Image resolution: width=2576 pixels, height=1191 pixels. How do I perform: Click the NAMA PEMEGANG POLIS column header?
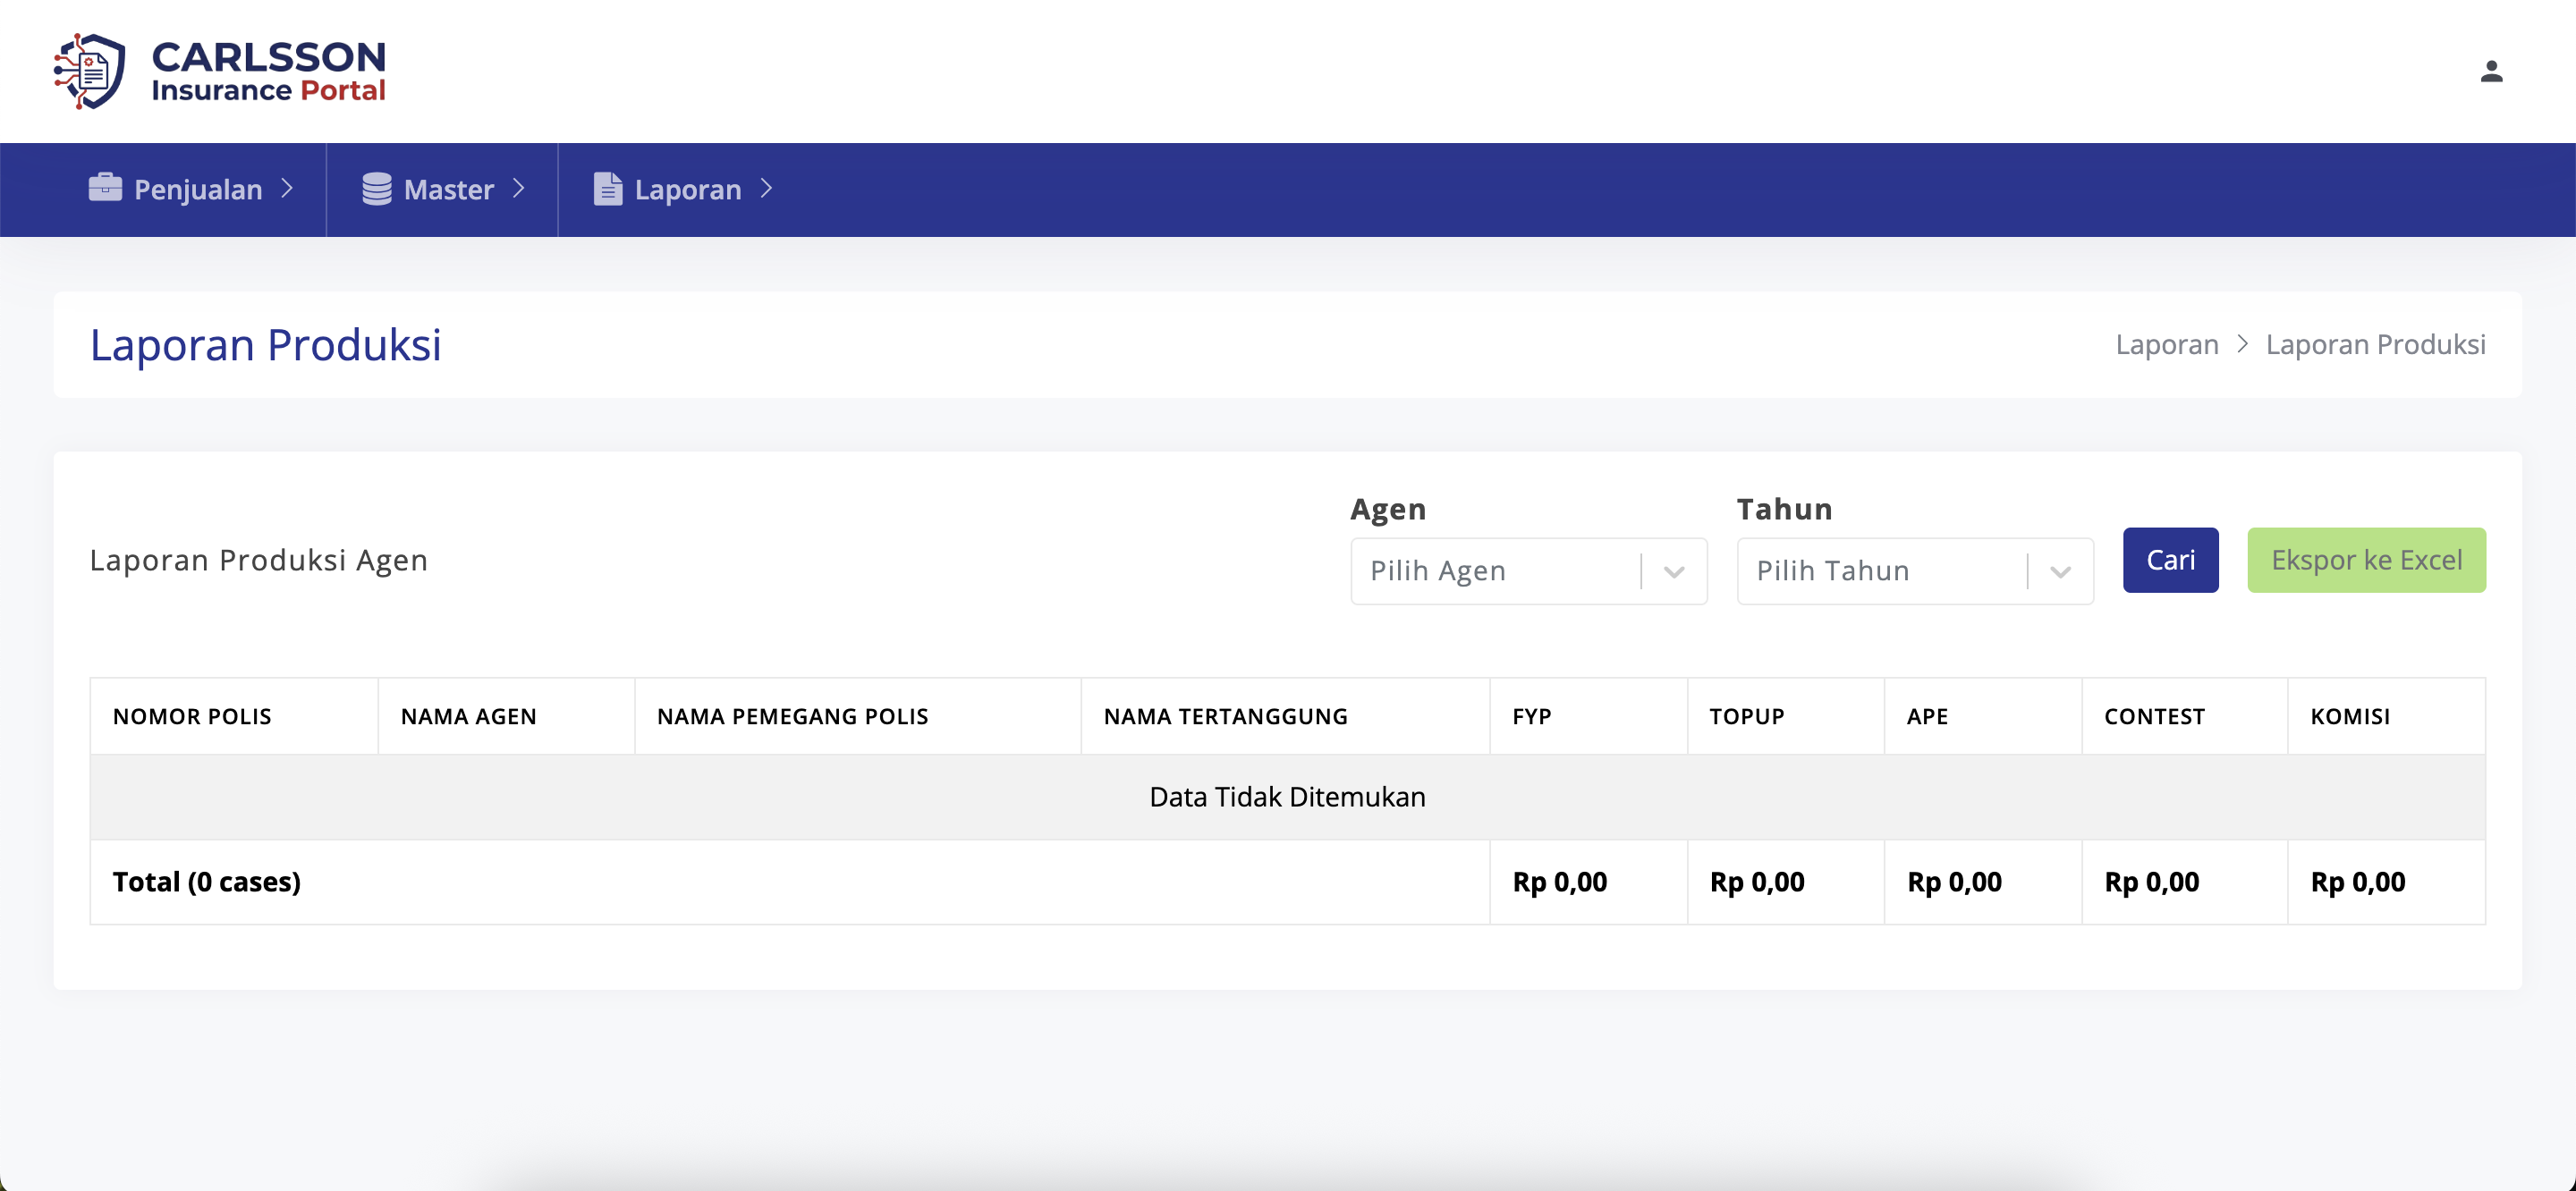pyautogui.click(x=857, y=716)
